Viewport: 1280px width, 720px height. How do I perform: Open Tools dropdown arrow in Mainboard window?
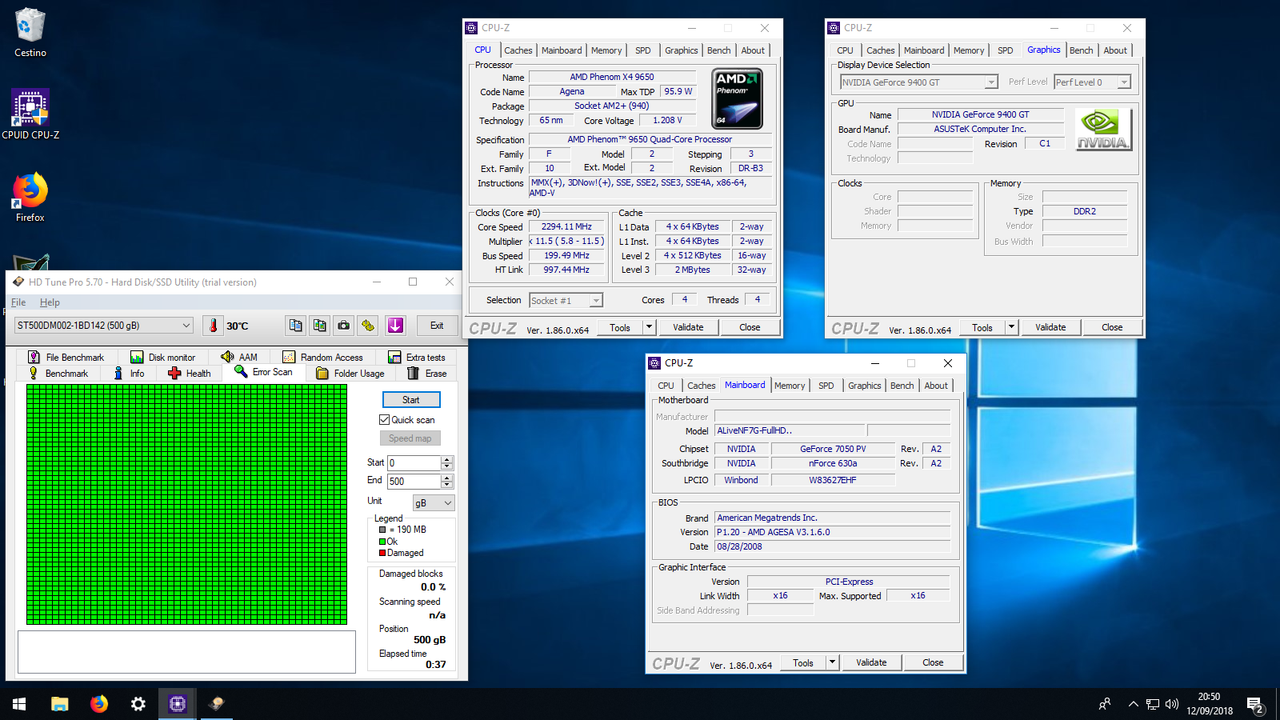tap(832, 662)
